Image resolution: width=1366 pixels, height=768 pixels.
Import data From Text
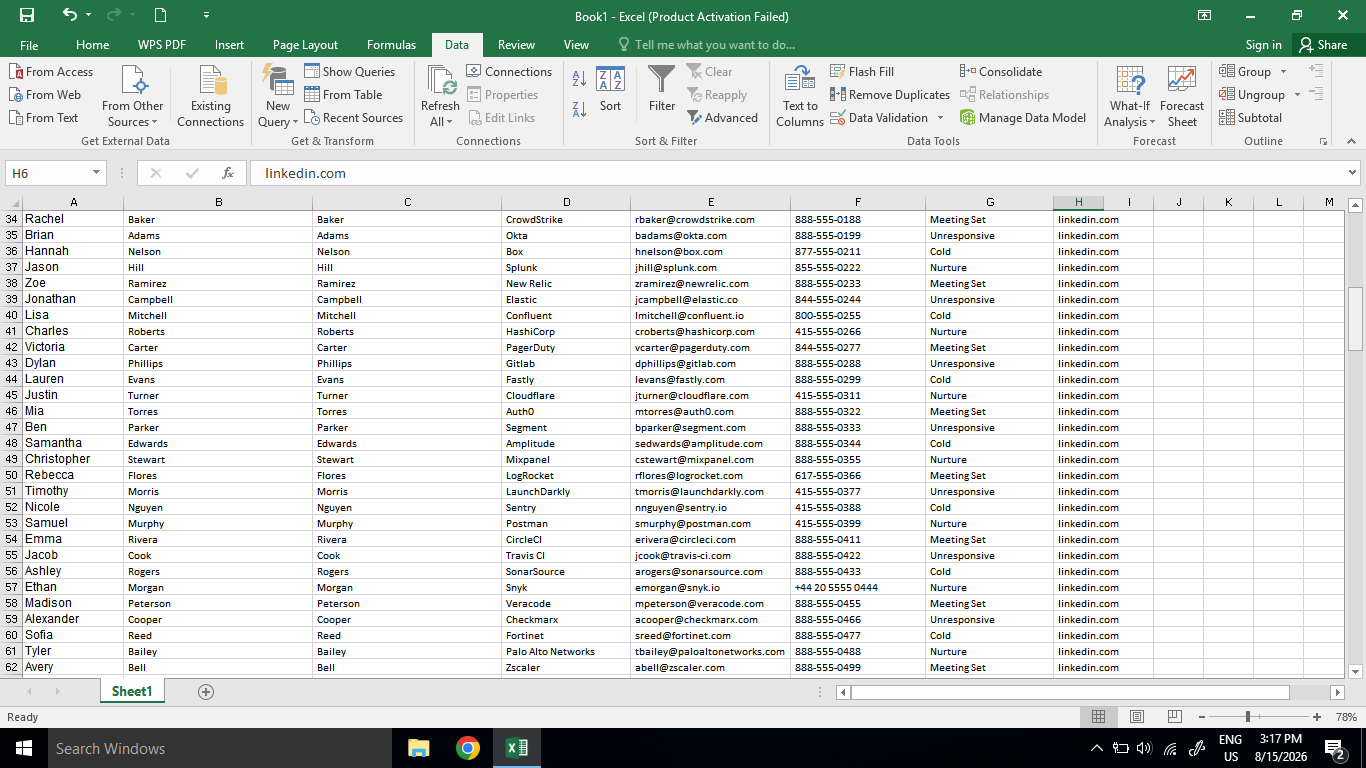(x=44, y=118)
